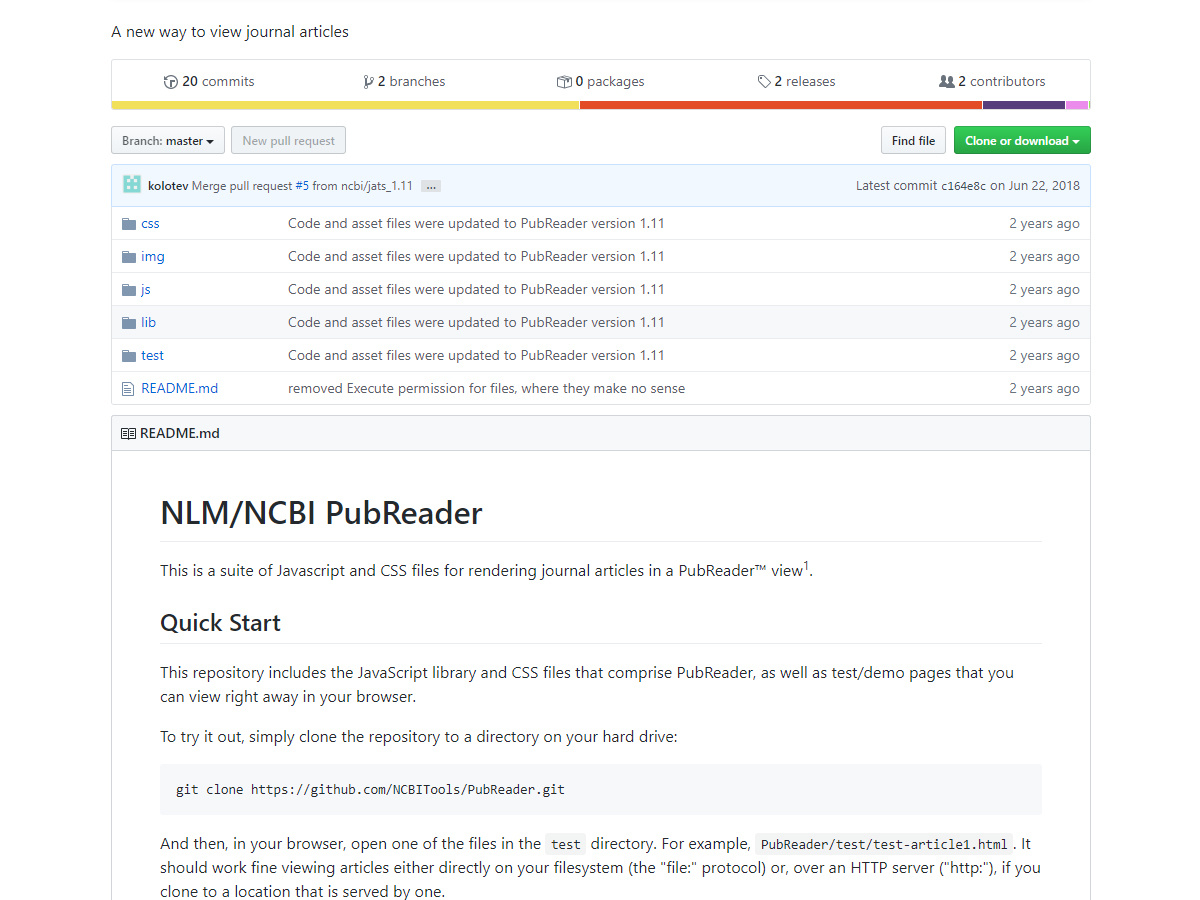
Task: Open the latest commit hash c164e8c
Action: point(963,186)
